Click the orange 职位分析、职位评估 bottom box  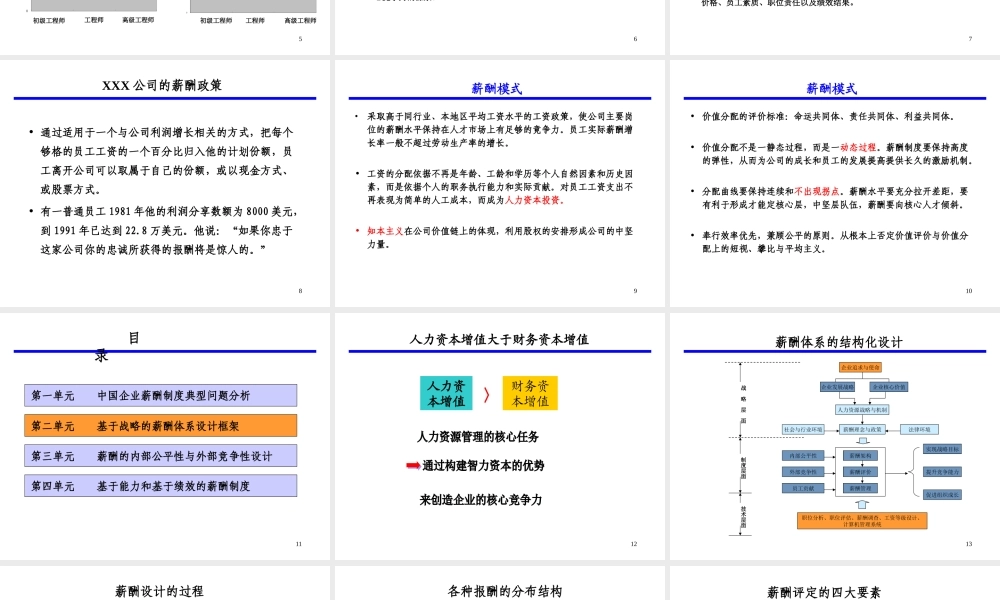click(862, 520)
